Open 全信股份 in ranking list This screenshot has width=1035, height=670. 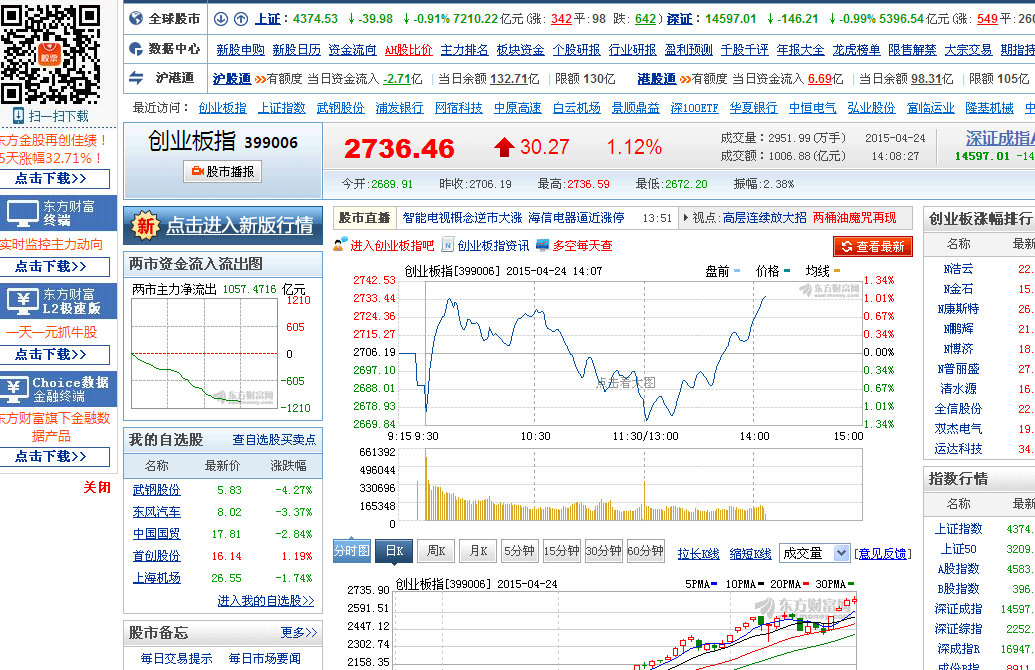coord(958,409)
